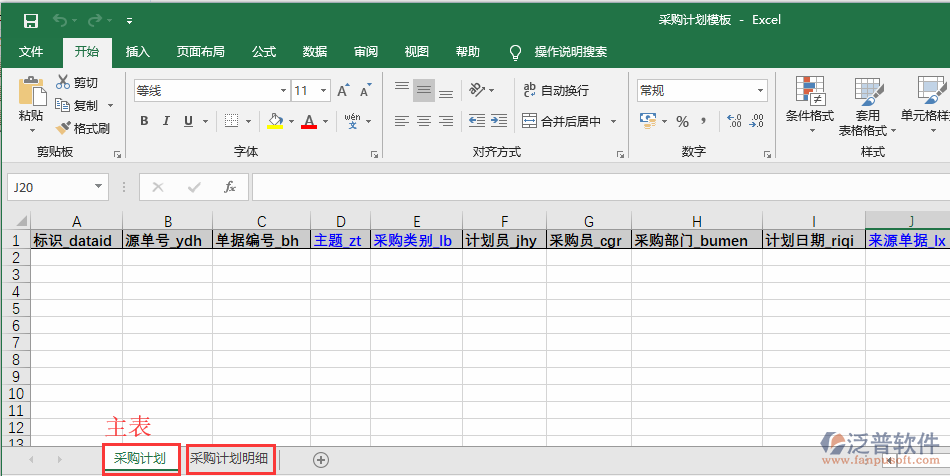Expand the Copy (复制) dropdown arrow
The width and height of the screenshot is (950, 476).
point(110,105)
